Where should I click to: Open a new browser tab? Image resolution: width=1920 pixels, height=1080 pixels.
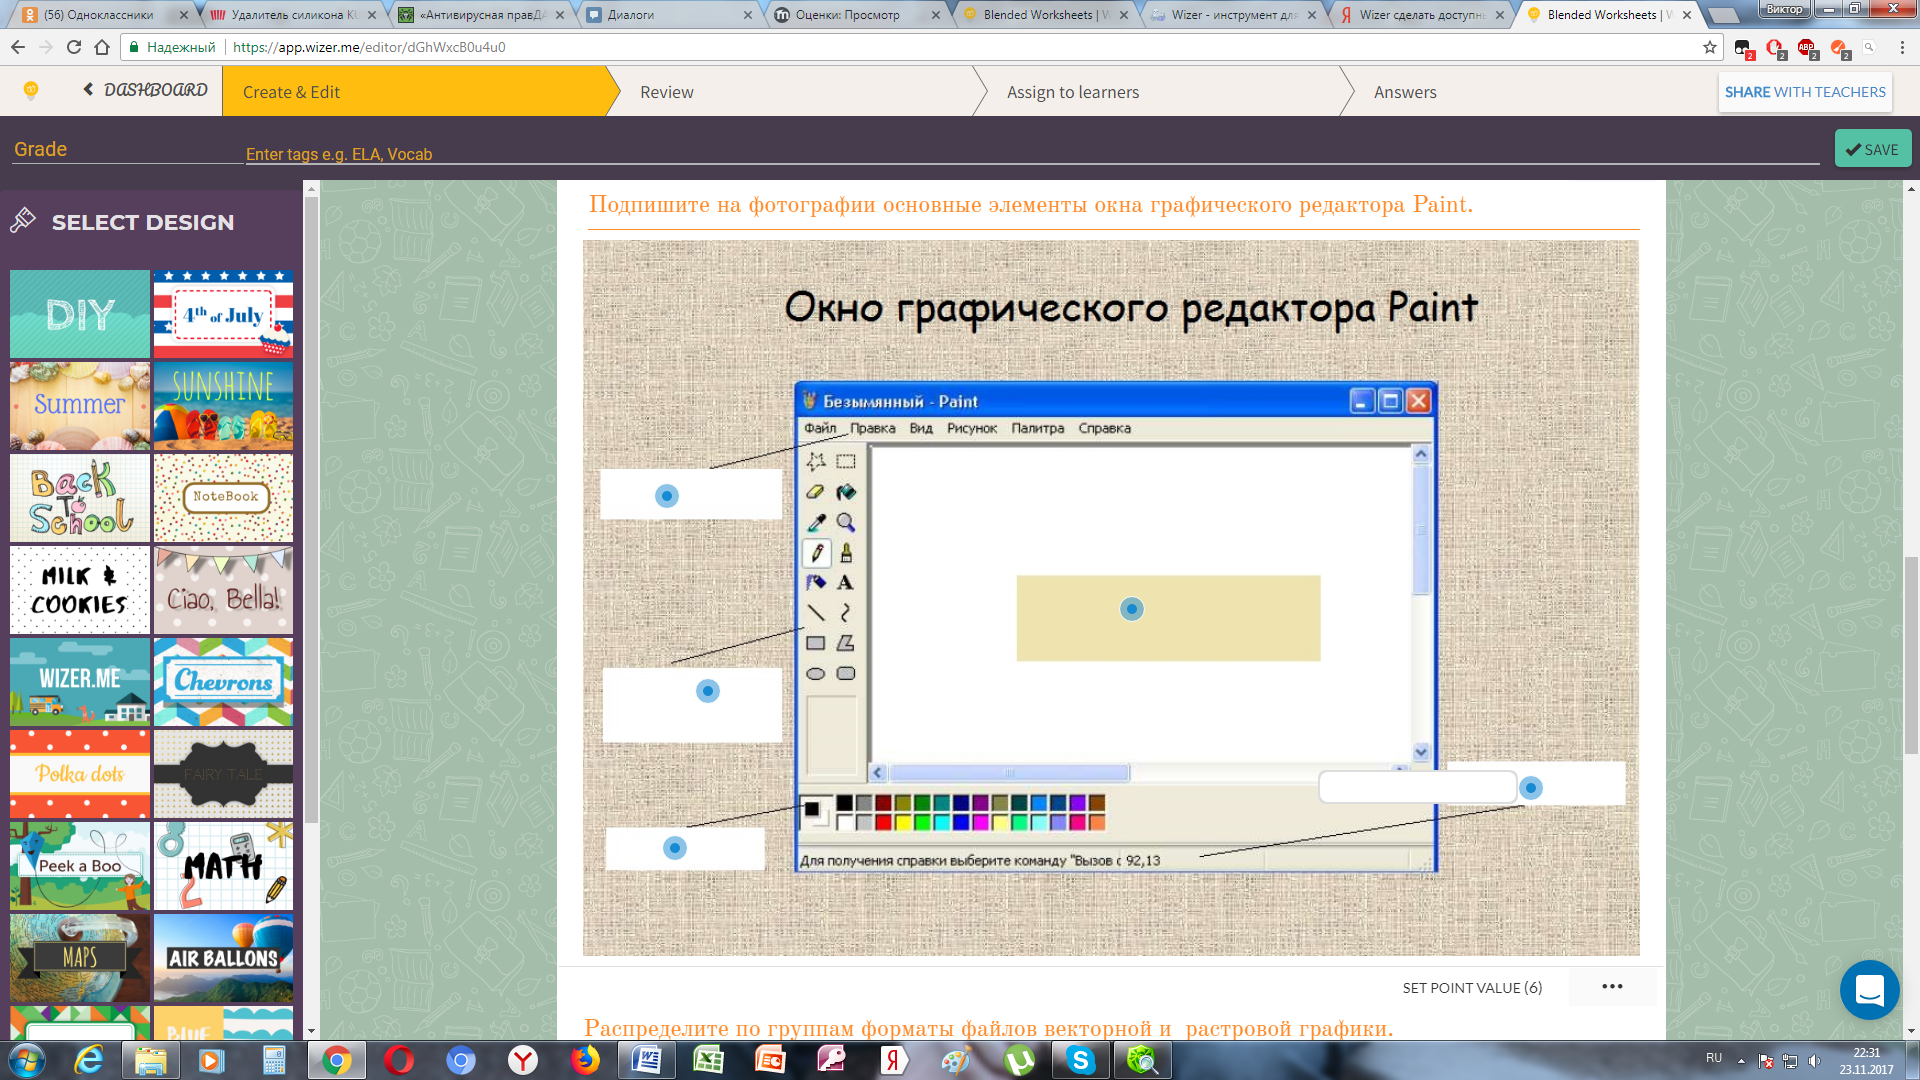pos(1723,16)
